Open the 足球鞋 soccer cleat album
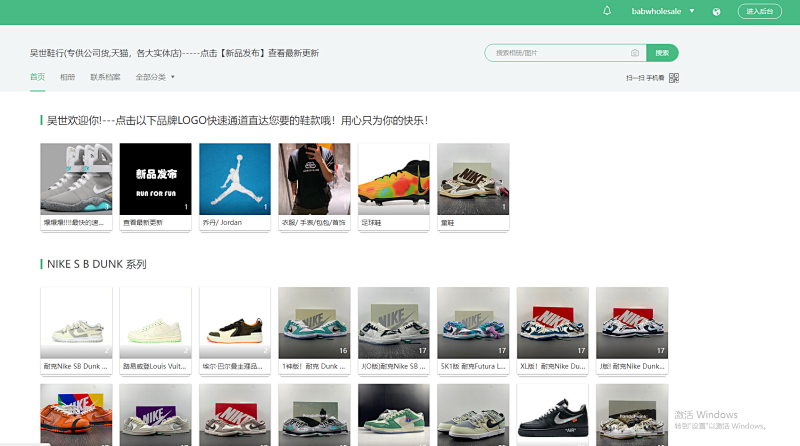The width and height of the screenshot is (800, 446). click(x=394, y=179)
